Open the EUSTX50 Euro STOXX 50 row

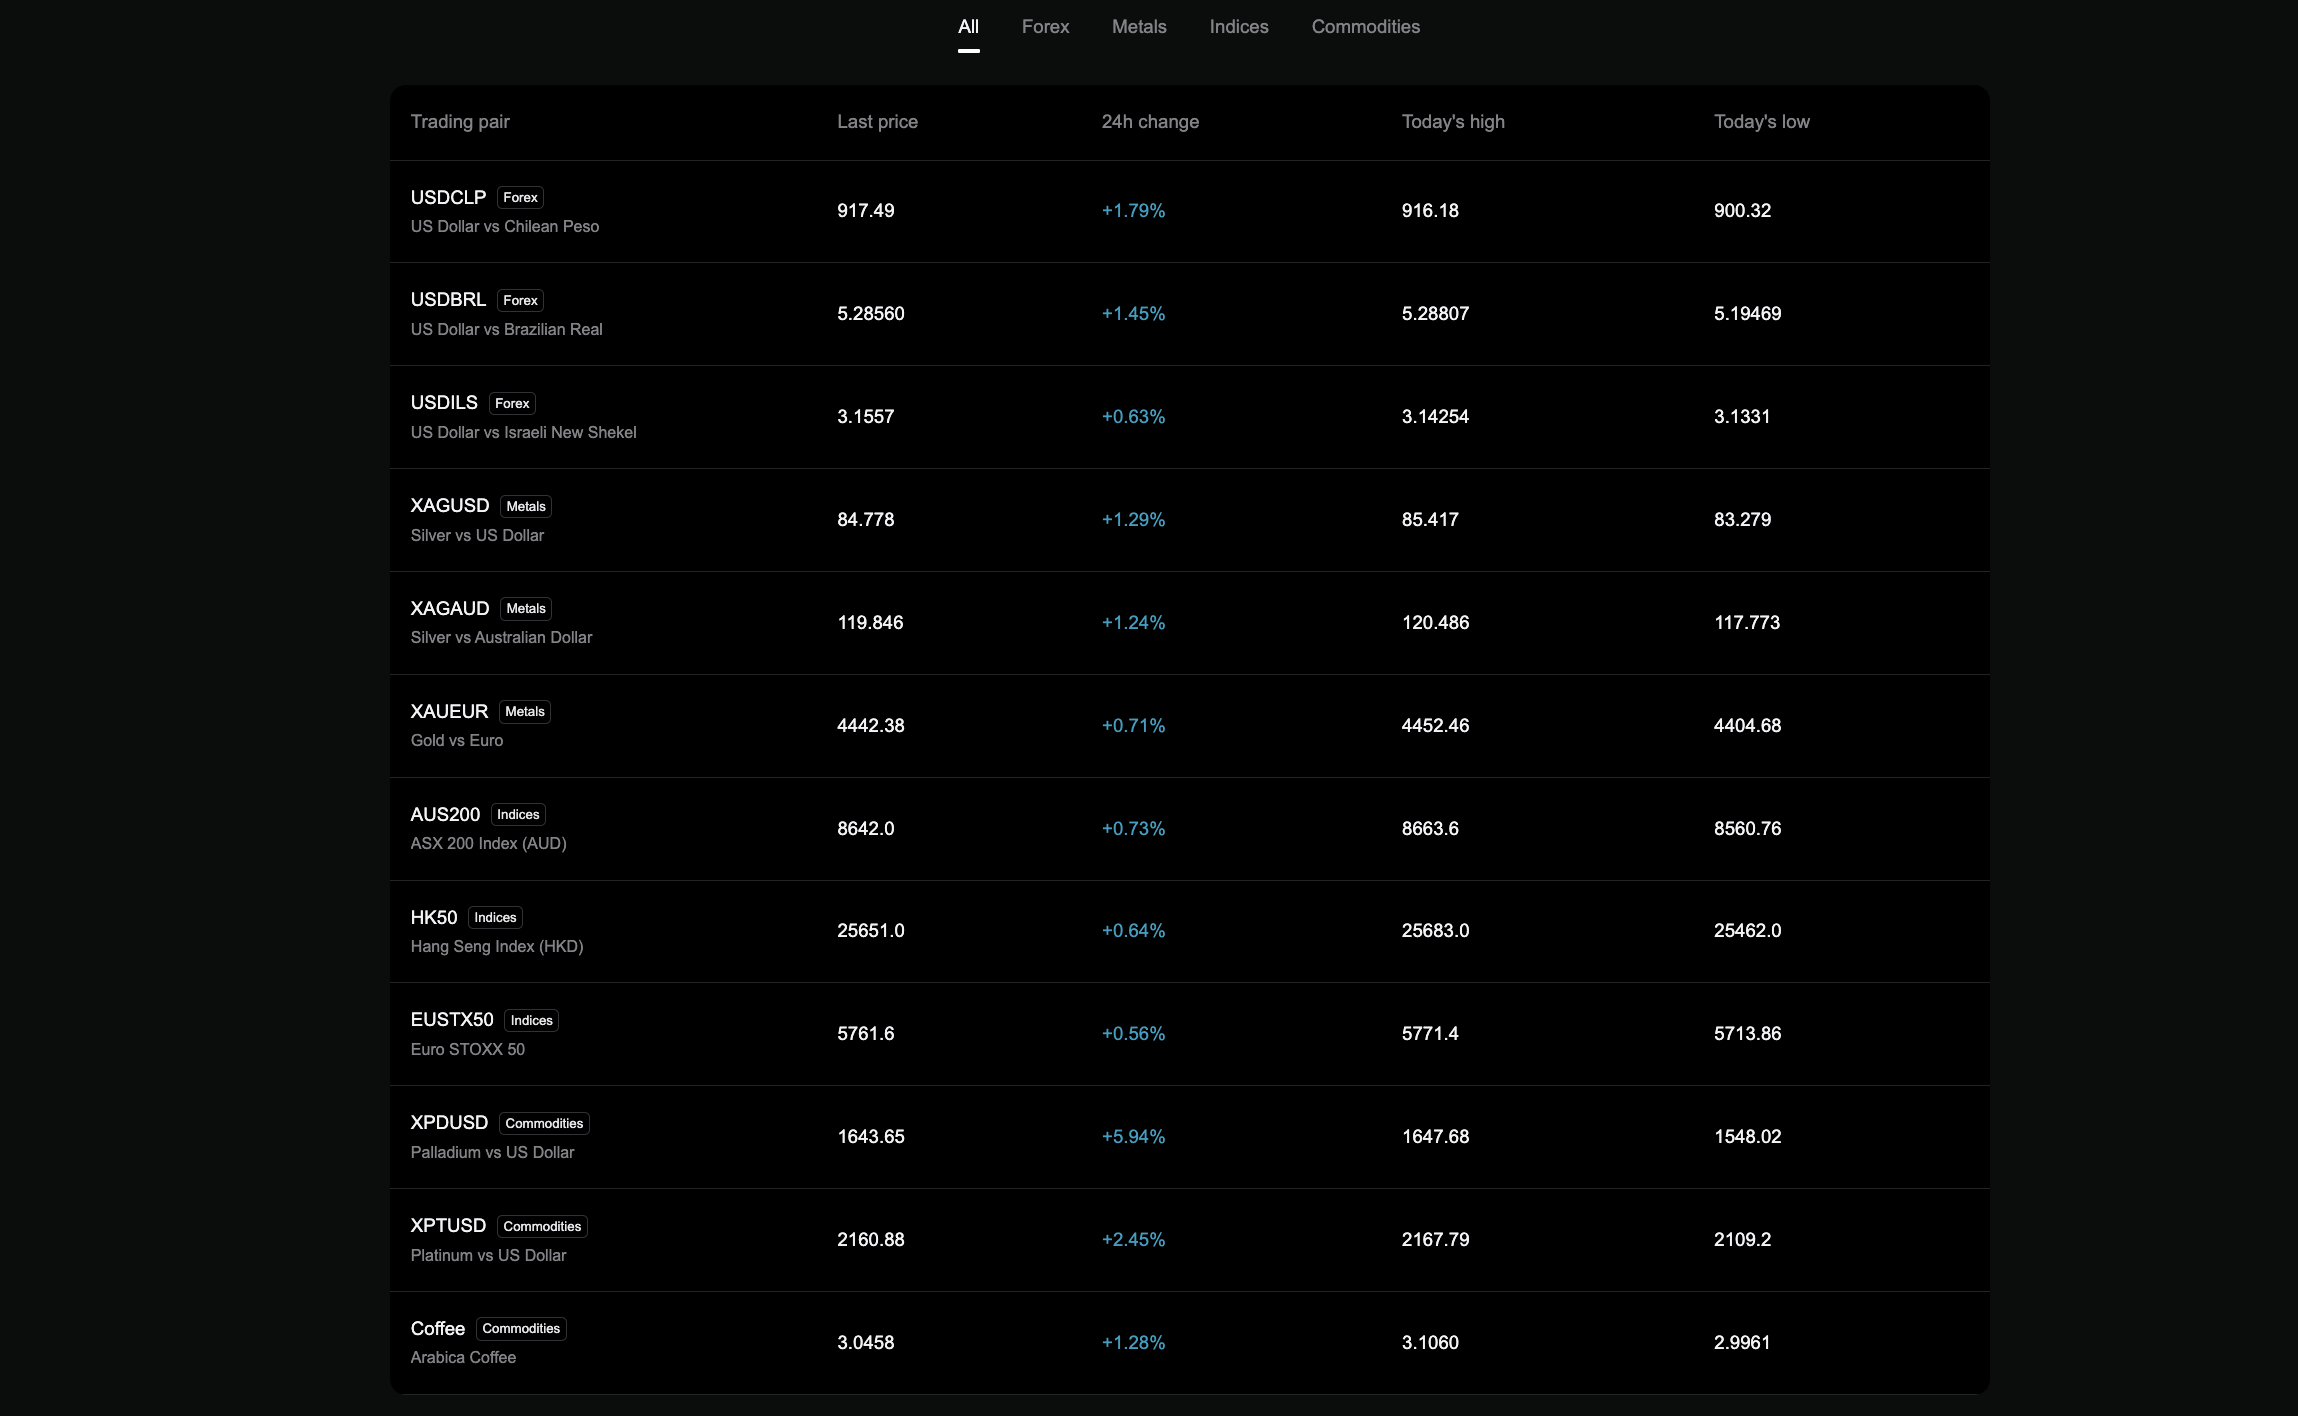(452, 1020)
